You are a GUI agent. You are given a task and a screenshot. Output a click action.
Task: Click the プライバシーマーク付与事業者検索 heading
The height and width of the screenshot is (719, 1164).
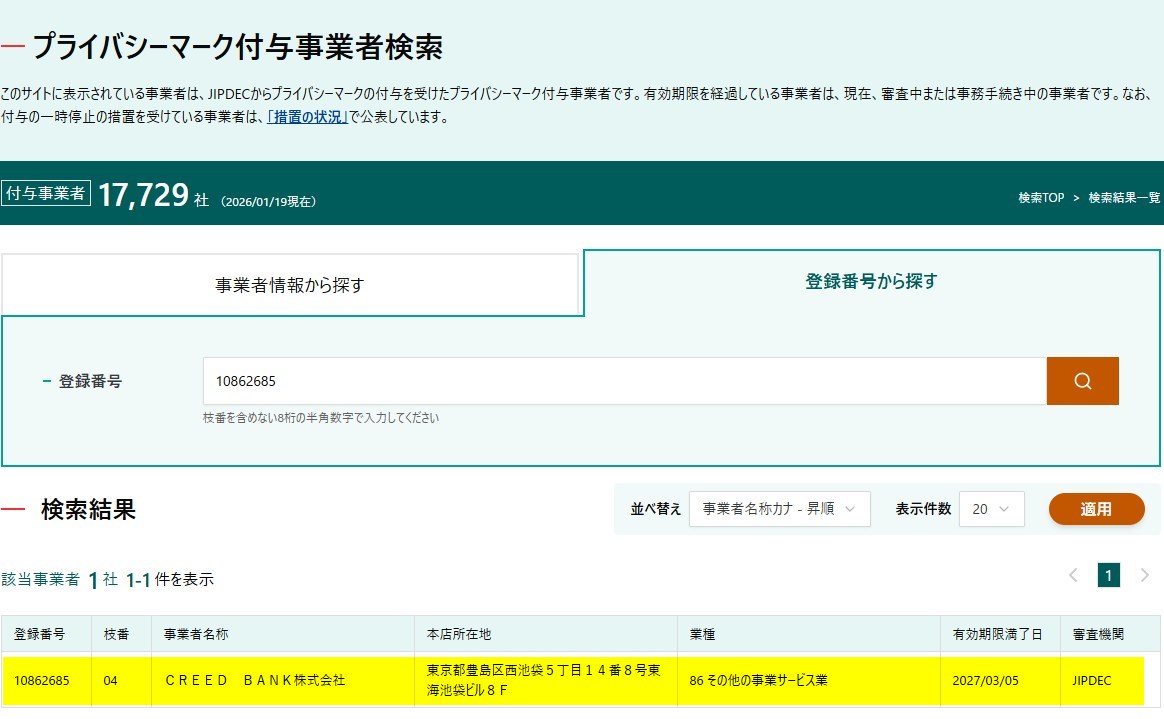(237, 47)
